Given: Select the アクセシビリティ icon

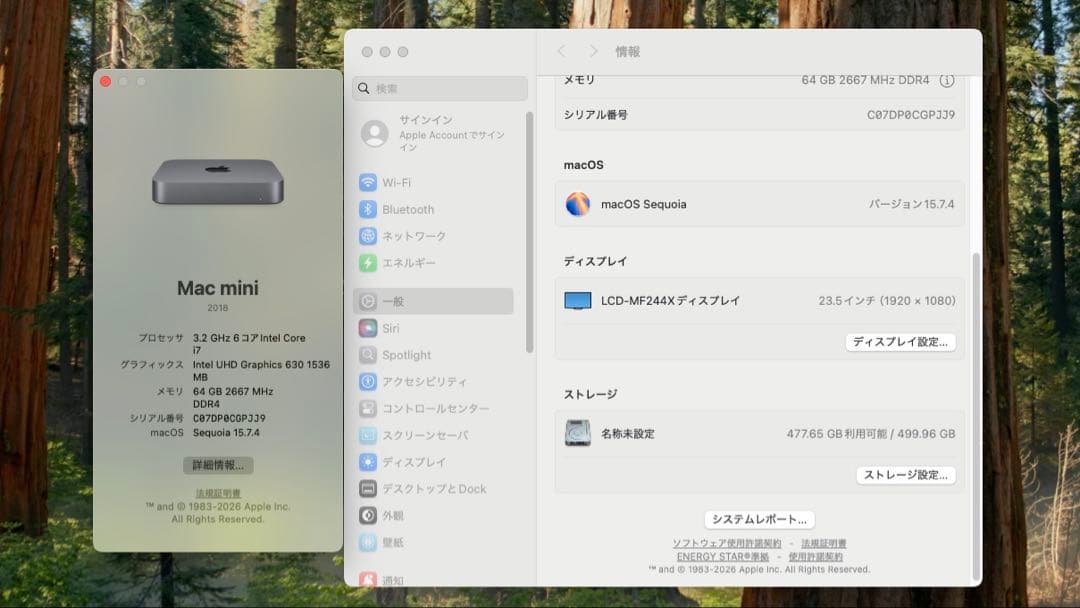Looking at the screenshot, I should [368, 381].
